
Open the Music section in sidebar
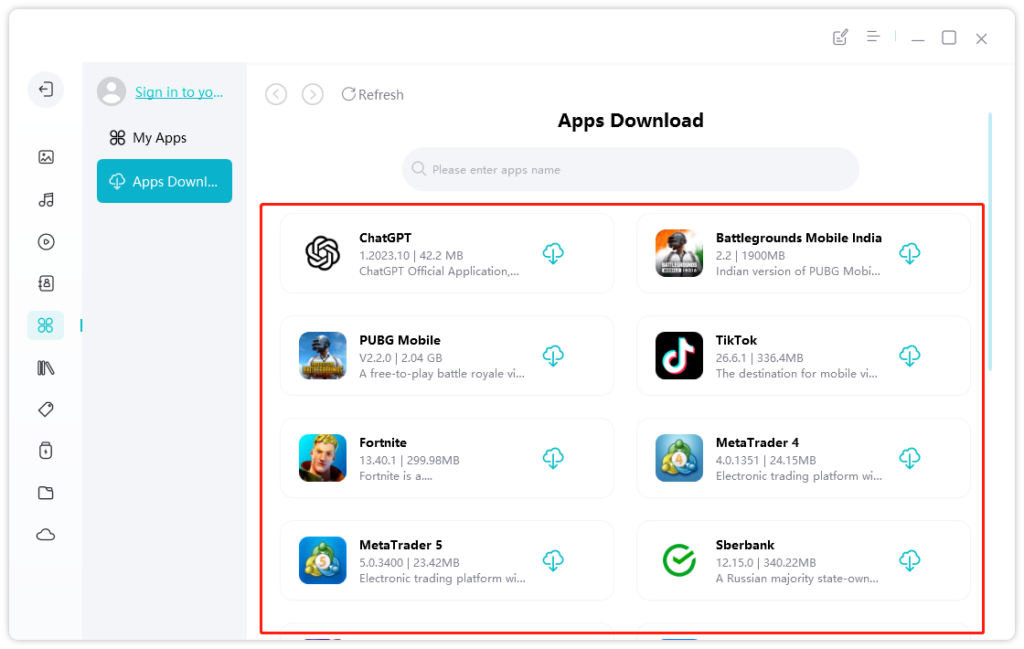(45, 199)
